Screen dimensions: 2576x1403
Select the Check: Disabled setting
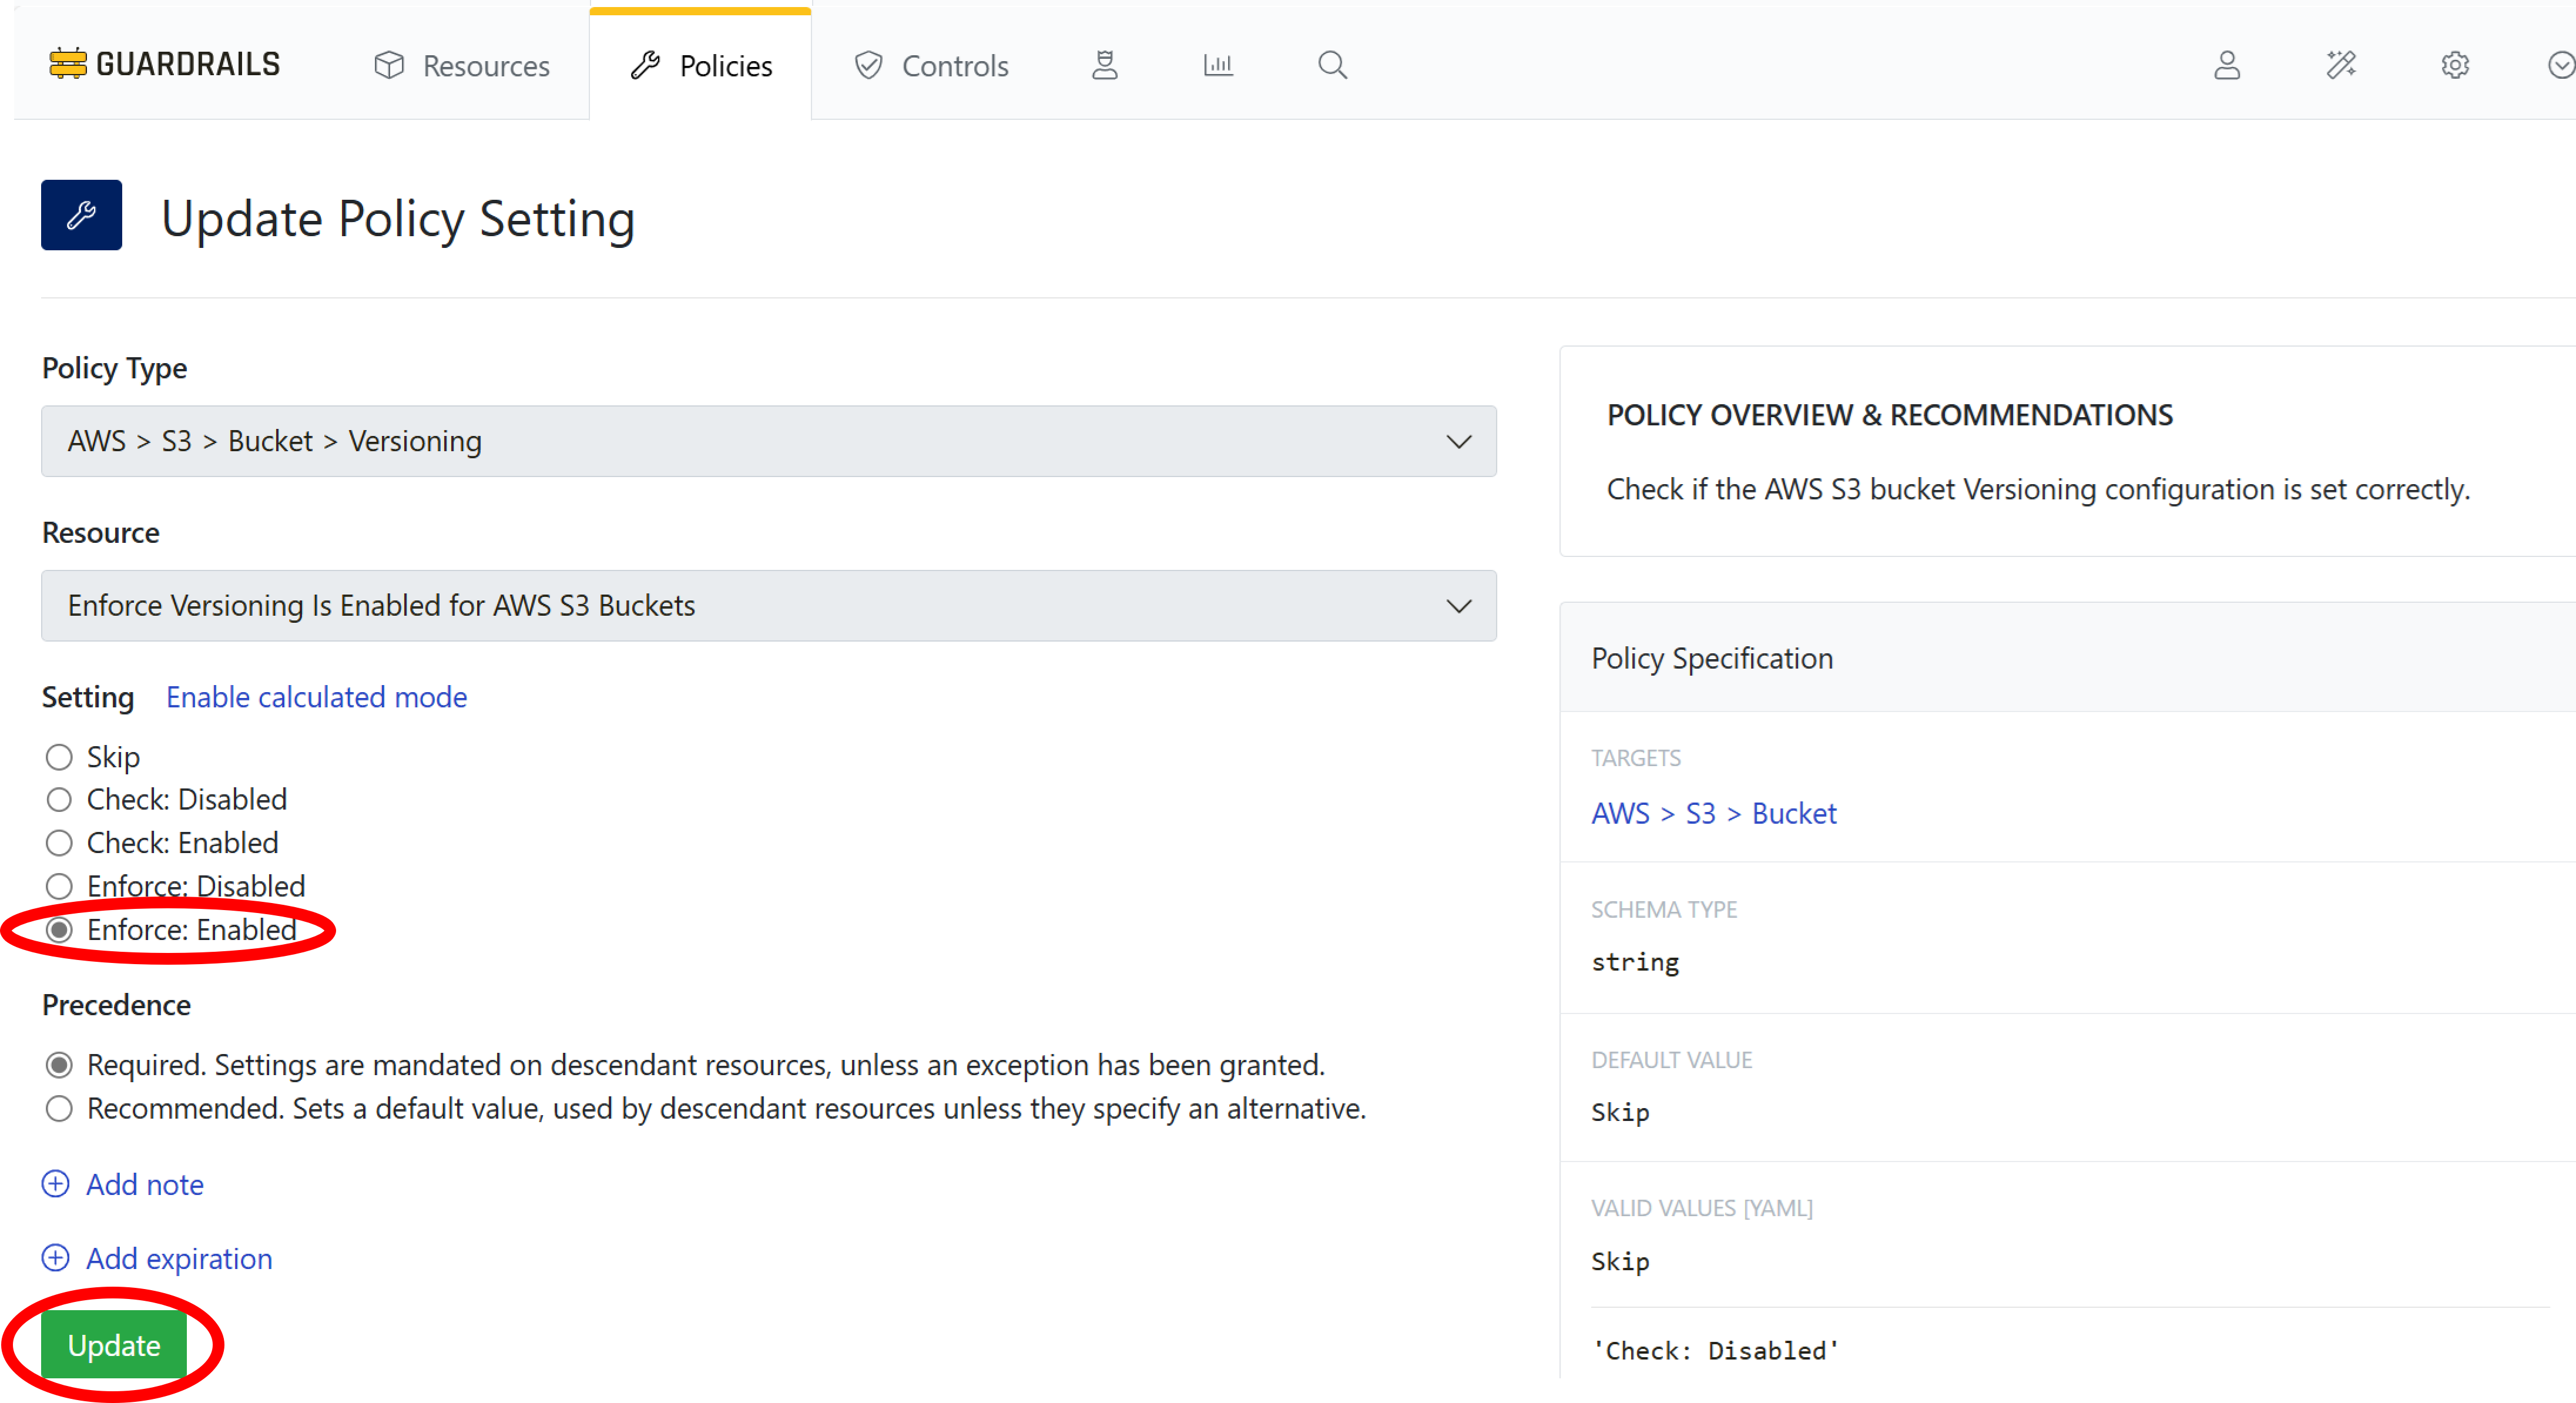(59, 799)
